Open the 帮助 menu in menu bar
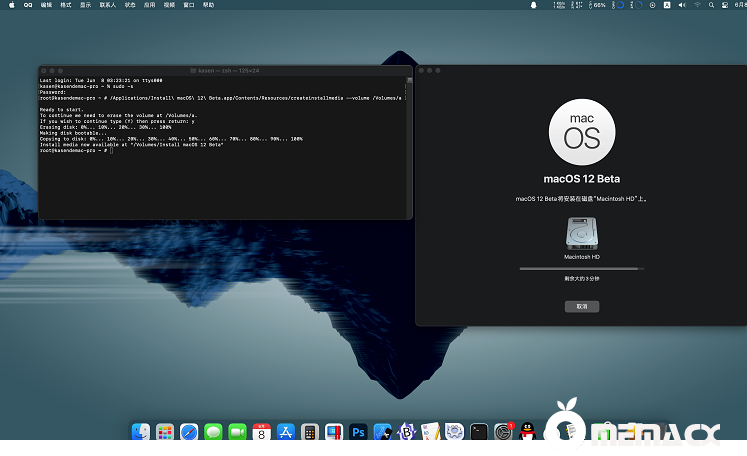Screen dimensions: 747x456 pyautogui.click(x=208, y=5)
